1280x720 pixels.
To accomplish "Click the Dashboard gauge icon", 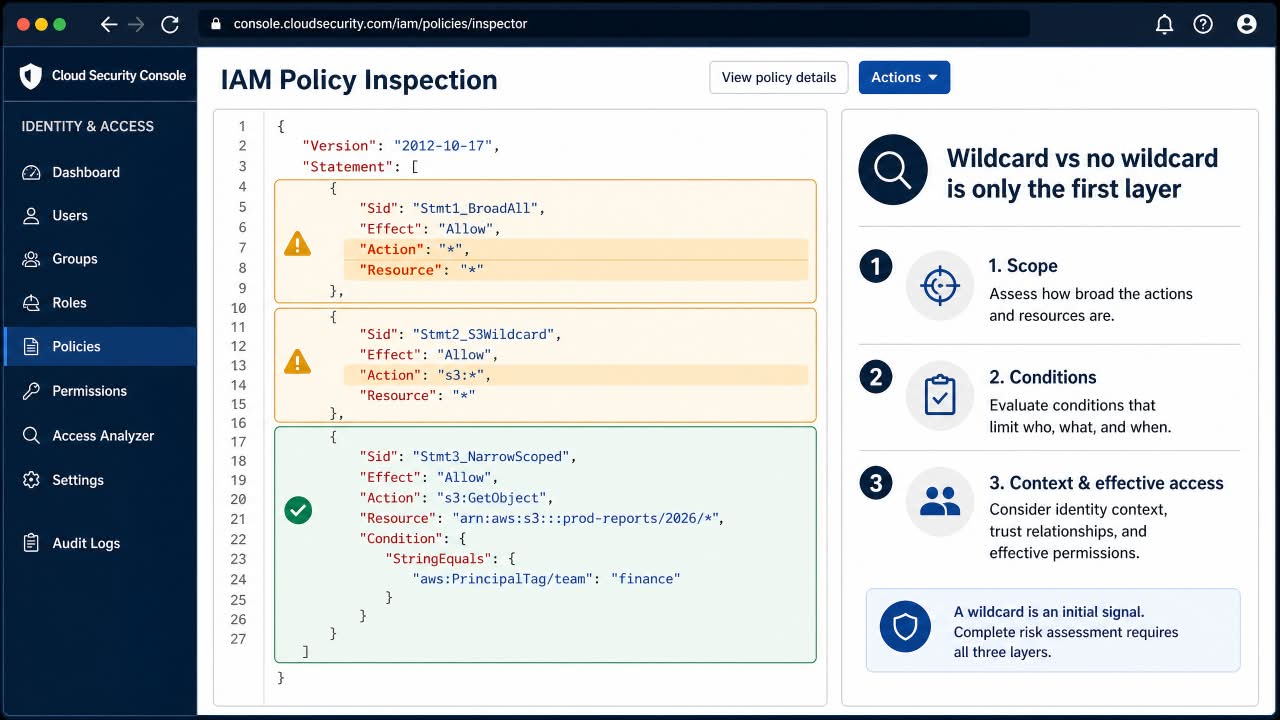I will (x=31, y=172).
